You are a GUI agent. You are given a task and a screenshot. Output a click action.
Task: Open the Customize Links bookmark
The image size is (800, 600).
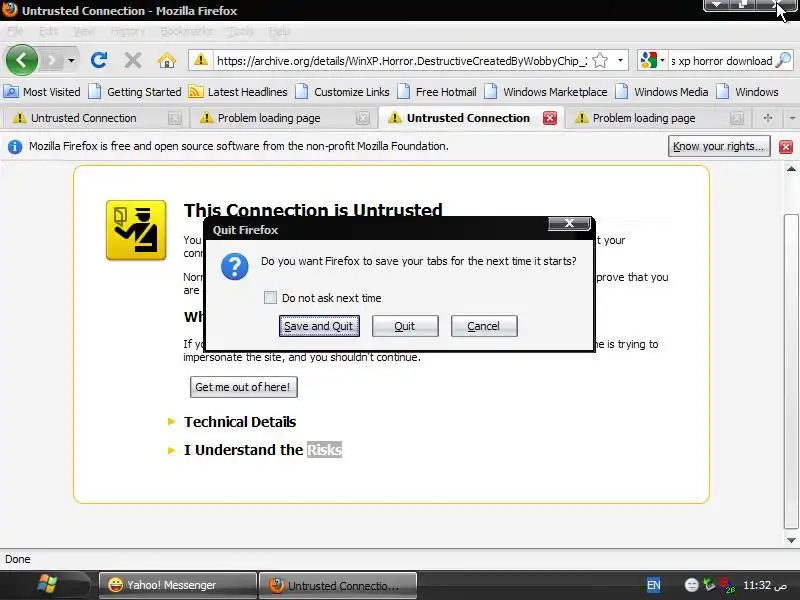342,92
